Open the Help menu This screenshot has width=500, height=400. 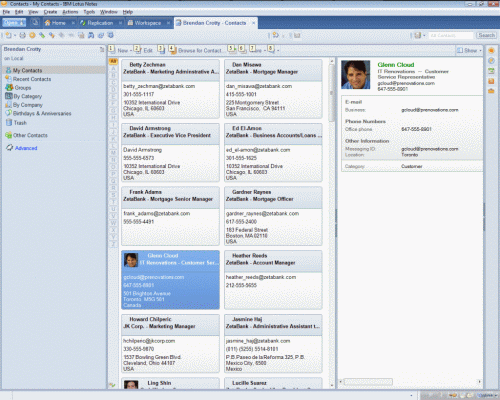(x=127, y=12)
